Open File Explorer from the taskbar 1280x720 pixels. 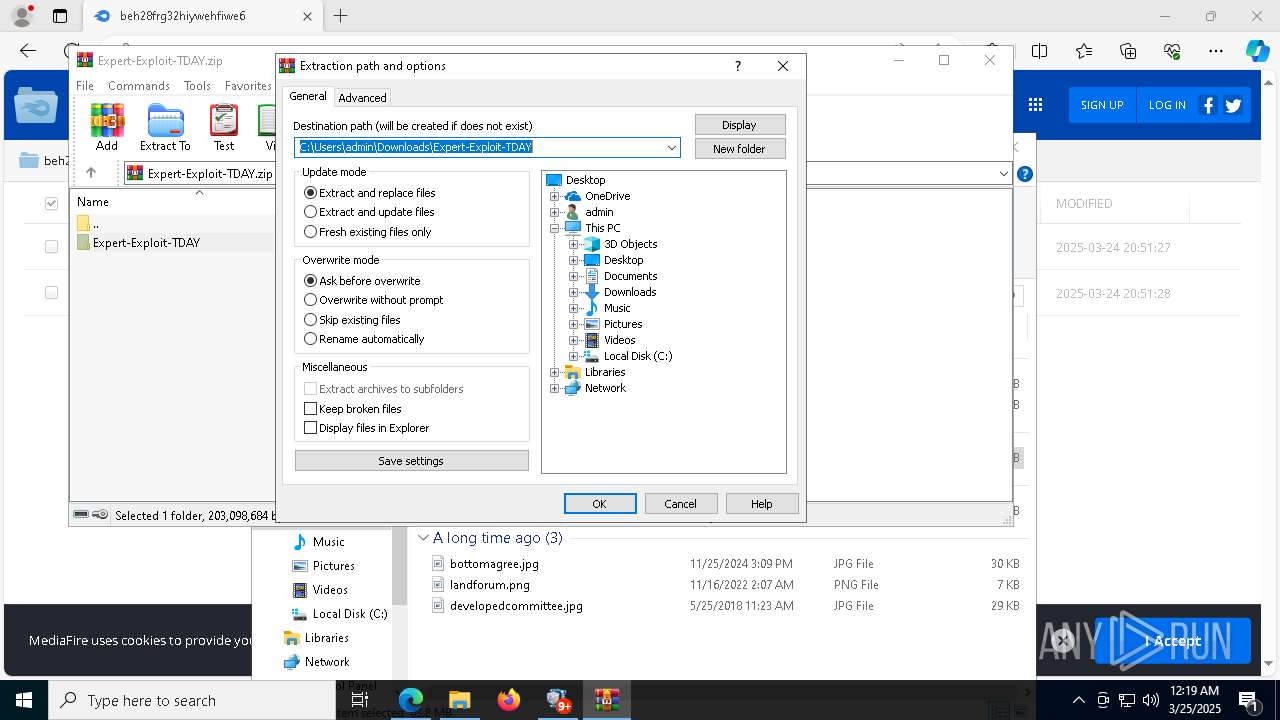(460, 700)
